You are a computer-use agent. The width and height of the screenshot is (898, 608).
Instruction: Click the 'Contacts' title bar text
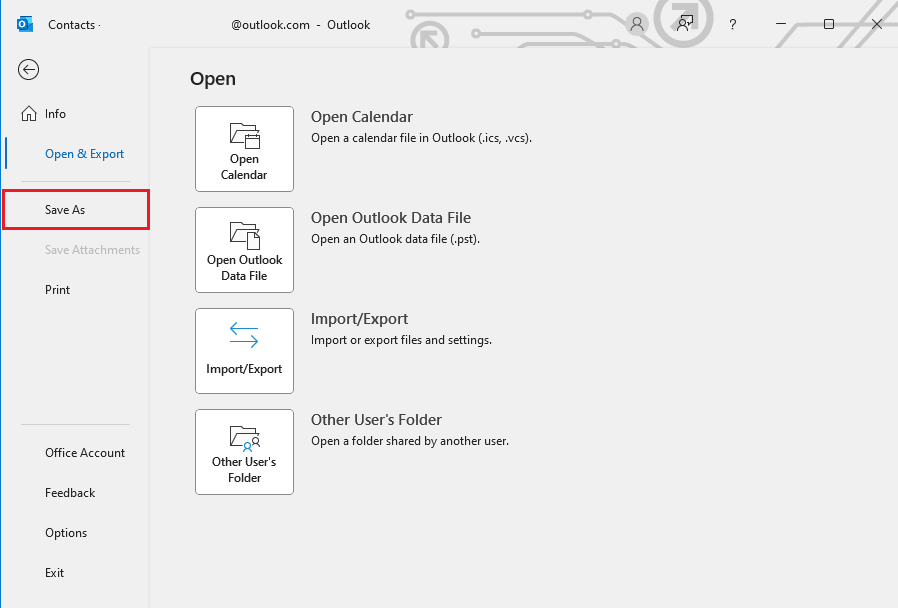point(72,25)
